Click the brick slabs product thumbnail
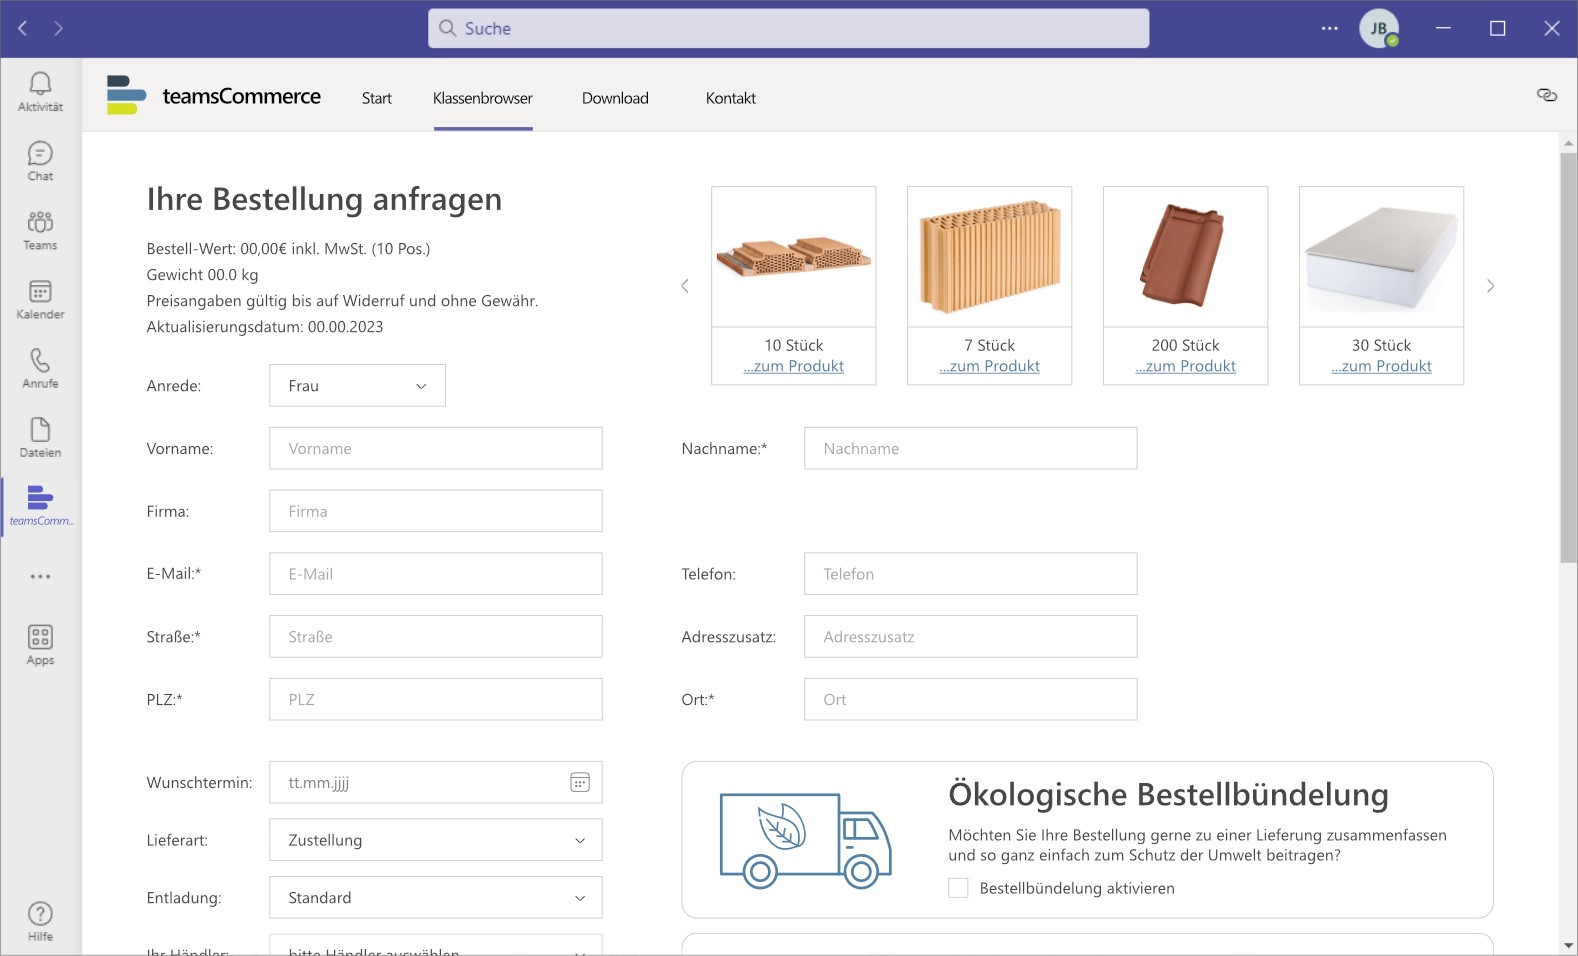Image resolution: width=1578 pixels, height=956 pixels. pos(794,257)
